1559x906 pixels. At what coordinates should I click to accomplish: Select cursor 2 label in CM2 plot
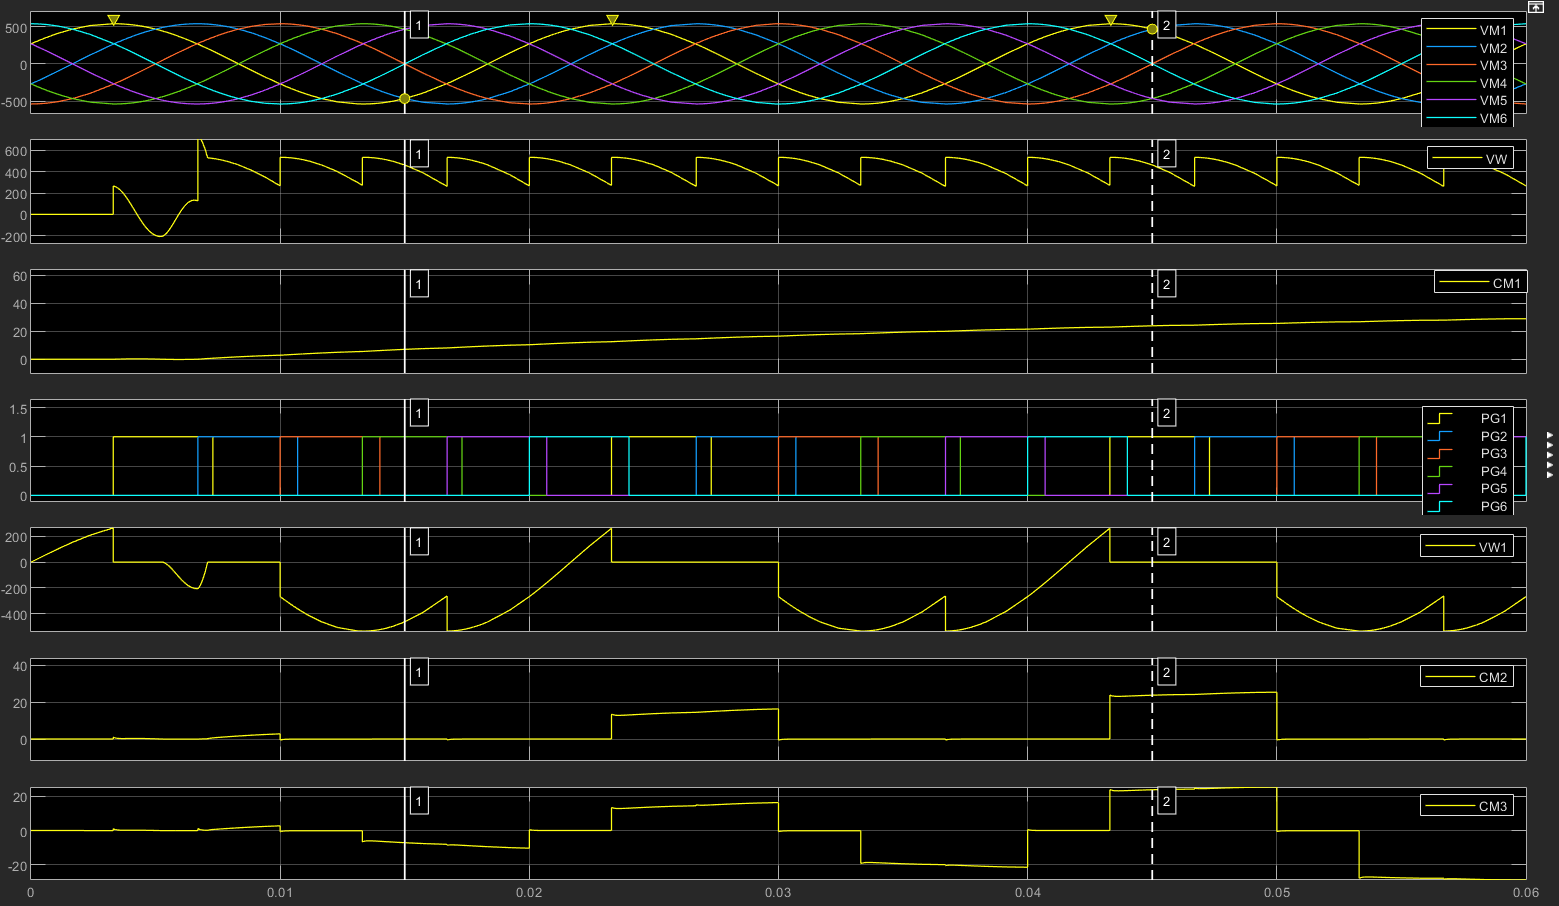tap(1166, 672)
